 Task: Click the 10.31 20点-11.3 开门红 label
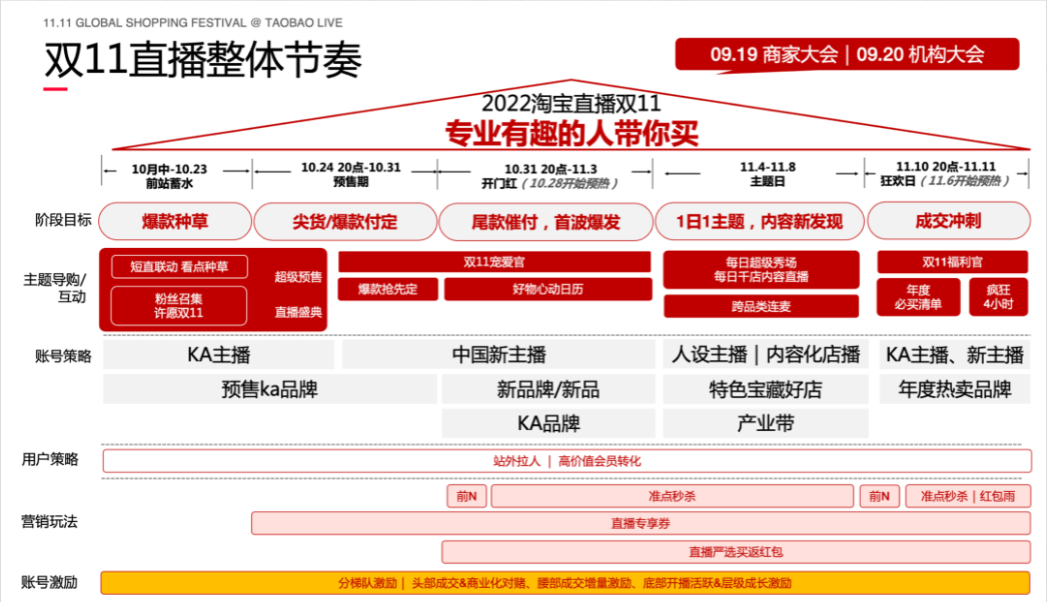(x=550, y=176)
